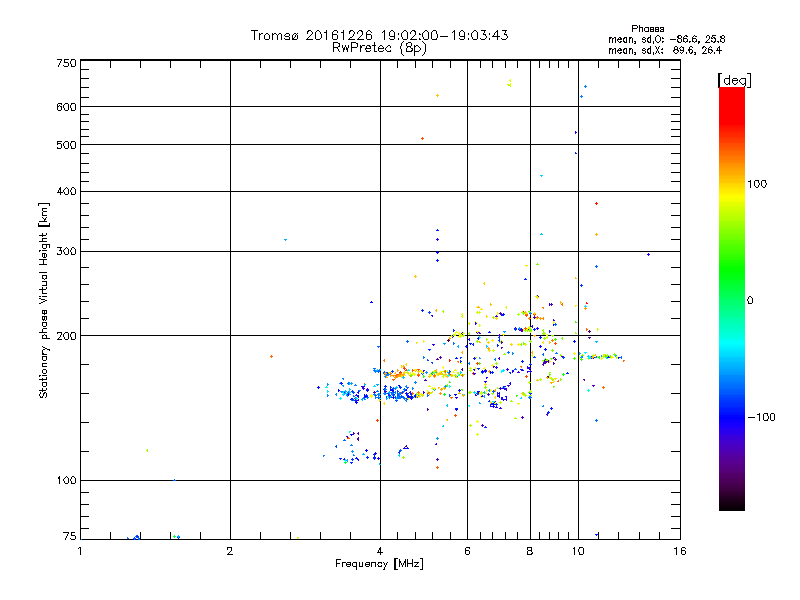Click the colorbar tick label '0'

coord(749,301)
